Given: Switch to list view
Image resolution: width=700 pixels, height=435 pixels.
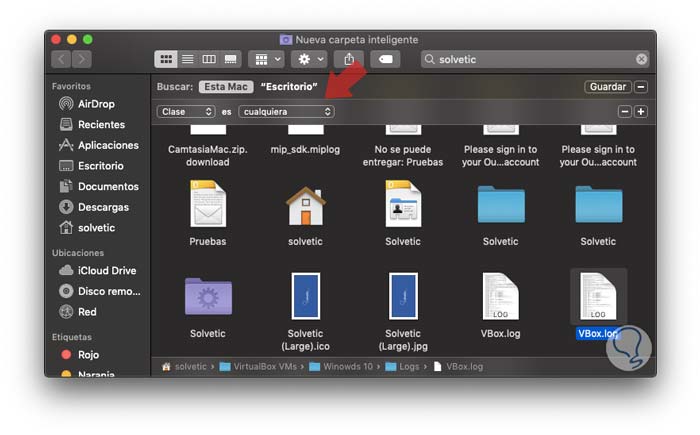Looking at the screenshot, I should tap(188, 59).
